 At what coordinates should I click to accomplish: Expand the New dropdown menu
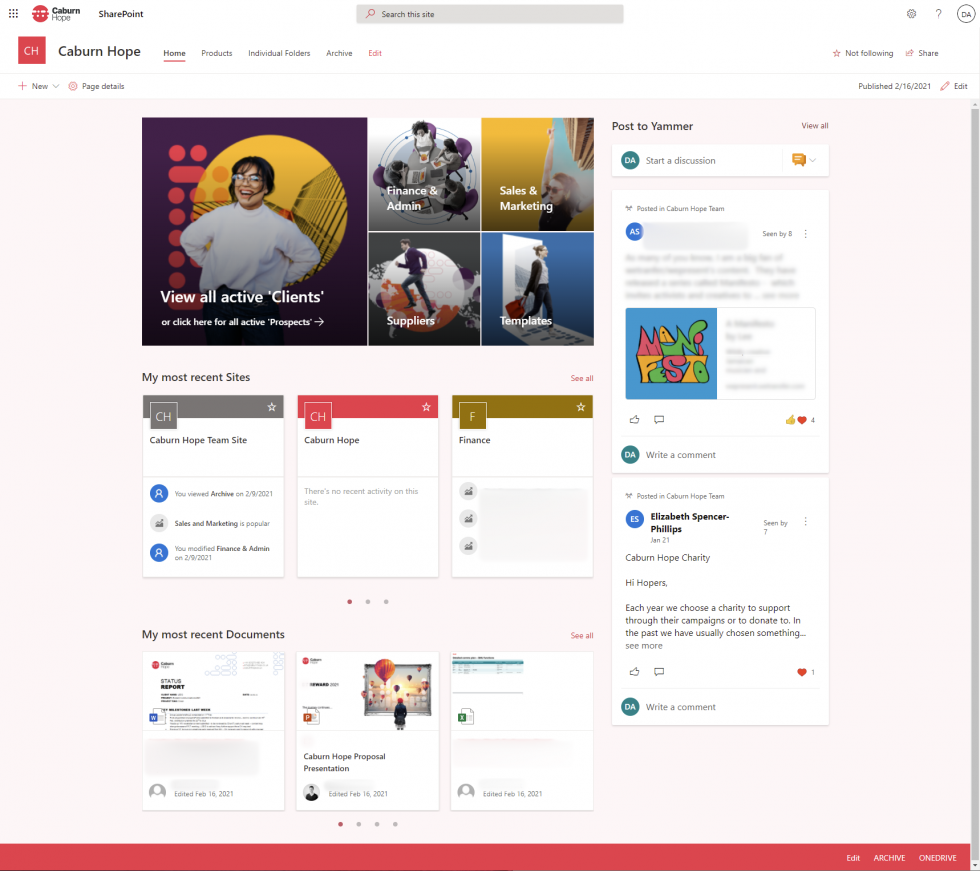(55, 86)
